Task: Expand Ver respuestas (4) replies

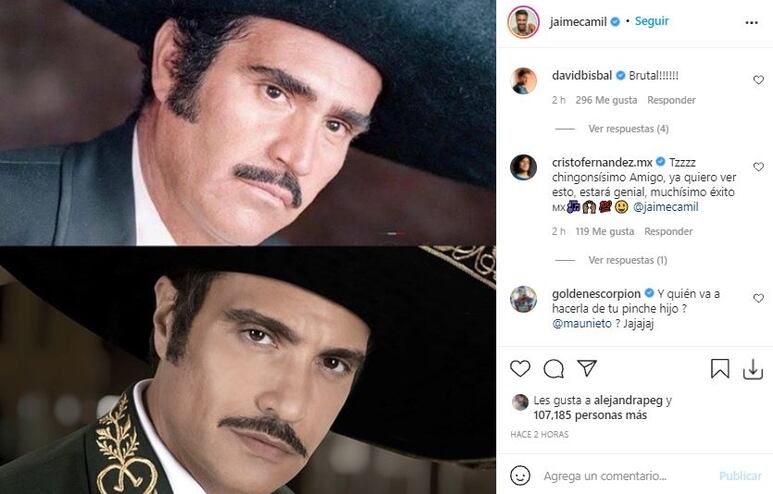Action: [x=628, y=129]
